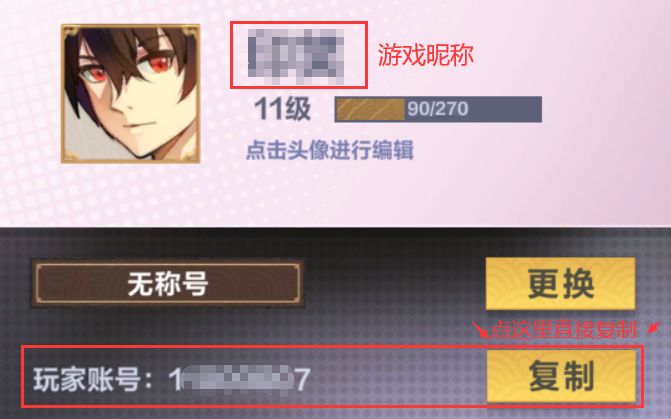The height and width of the screenshot is (419, 671).
Task: Click the yellow 复制 button
Action: 561,376
